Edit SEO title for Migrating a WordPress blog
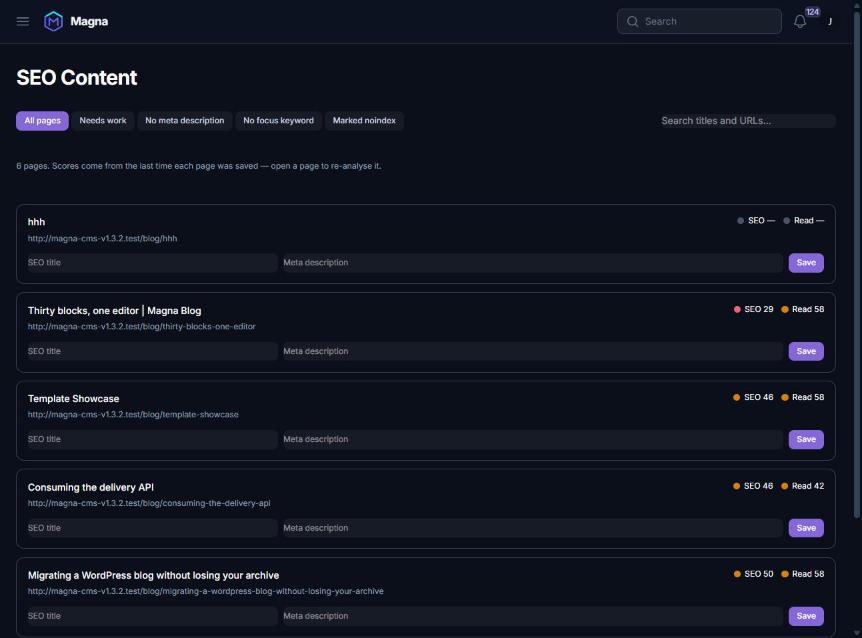Viewport: 862px width, 638px height. (x=152, y=616)
